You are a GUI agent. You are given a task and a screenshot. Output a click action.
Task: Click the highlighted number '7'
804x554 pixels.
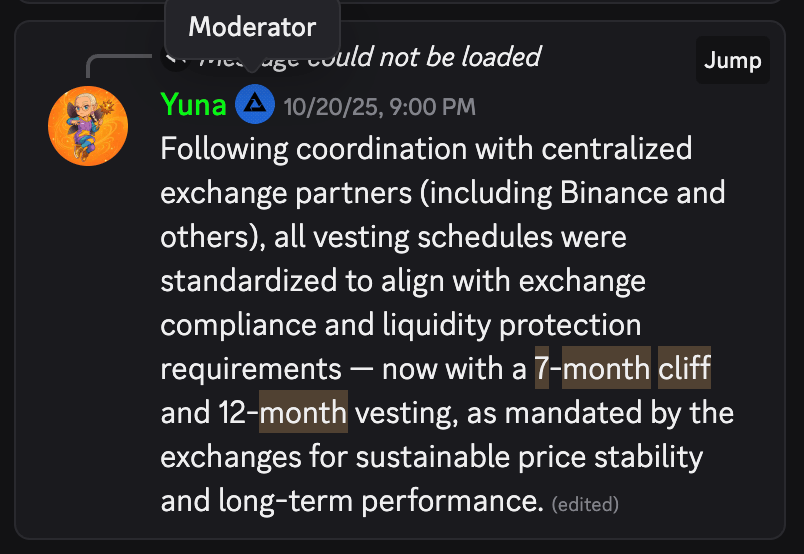542,369
